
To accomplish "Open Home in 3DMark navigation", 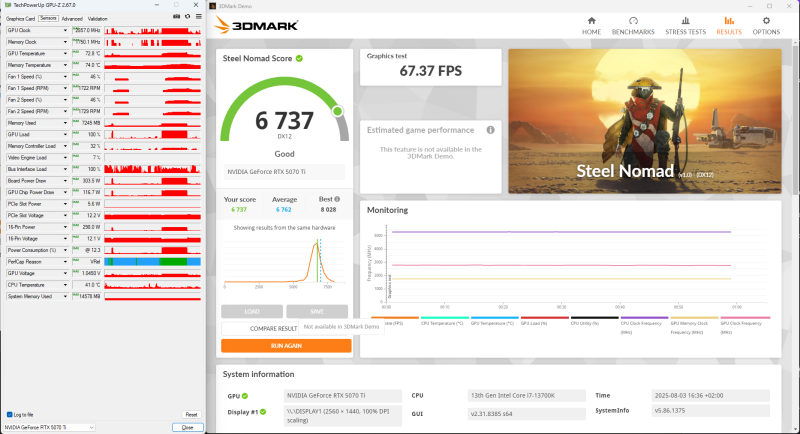I will 591,25.
